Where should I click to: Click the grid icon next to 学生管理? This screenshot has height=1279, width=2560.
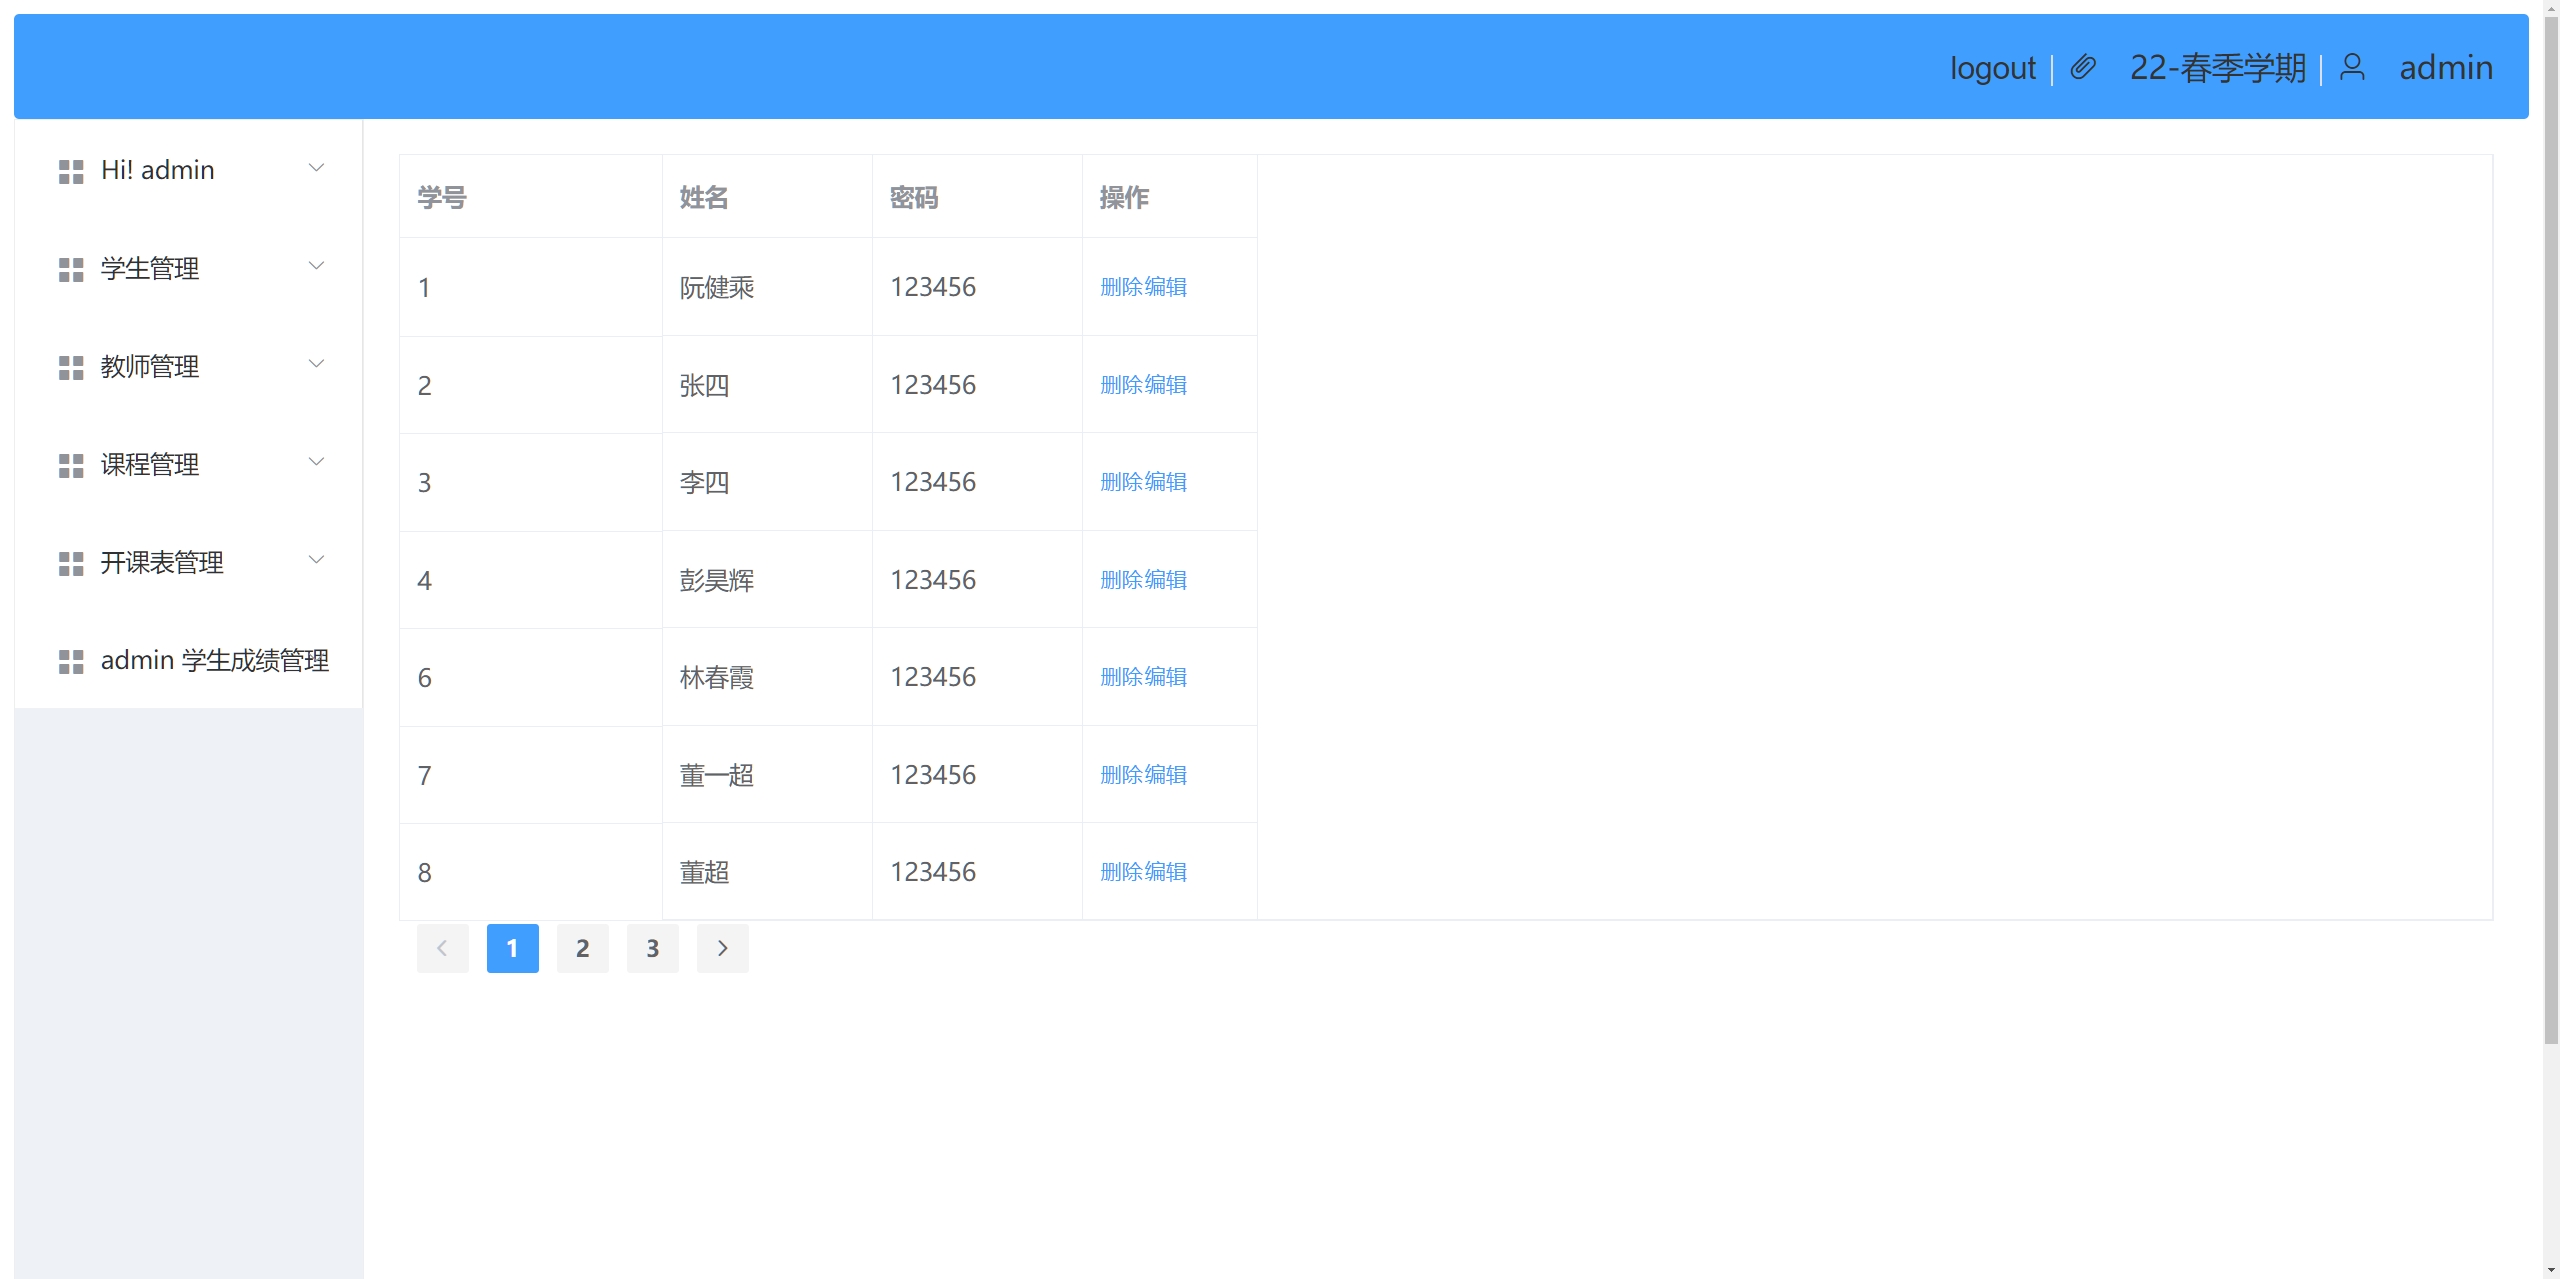(71, 270)
